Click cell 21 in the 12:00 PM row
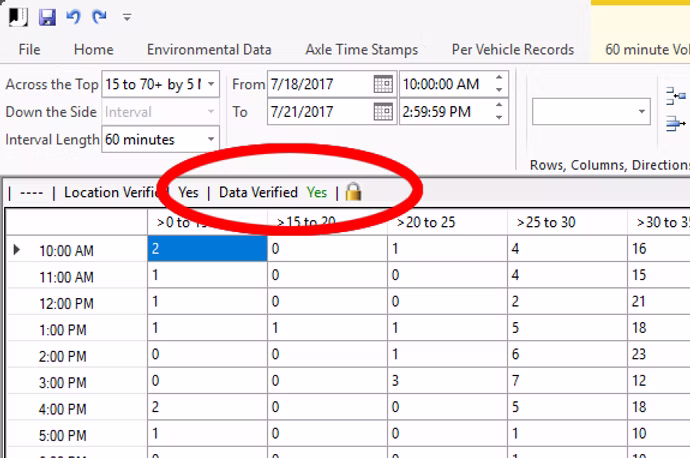690x458 pixels. click(658, 301)
